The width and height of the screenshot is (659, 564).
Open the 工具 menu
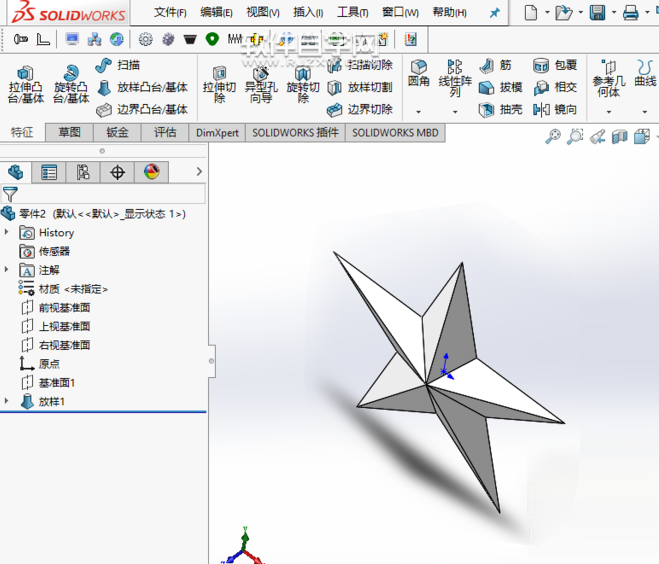click(x=353, y=13)
